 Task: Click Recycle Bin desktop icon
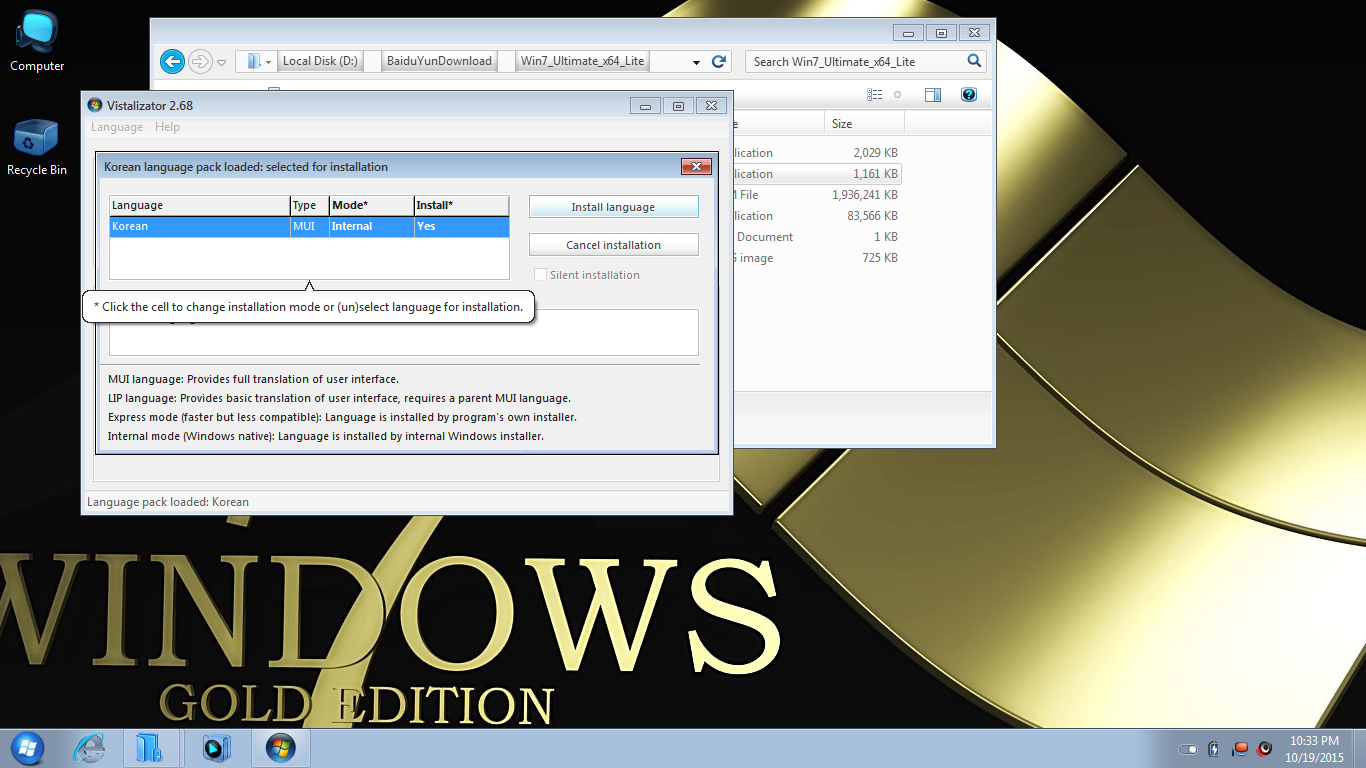(x=37, y=147)
